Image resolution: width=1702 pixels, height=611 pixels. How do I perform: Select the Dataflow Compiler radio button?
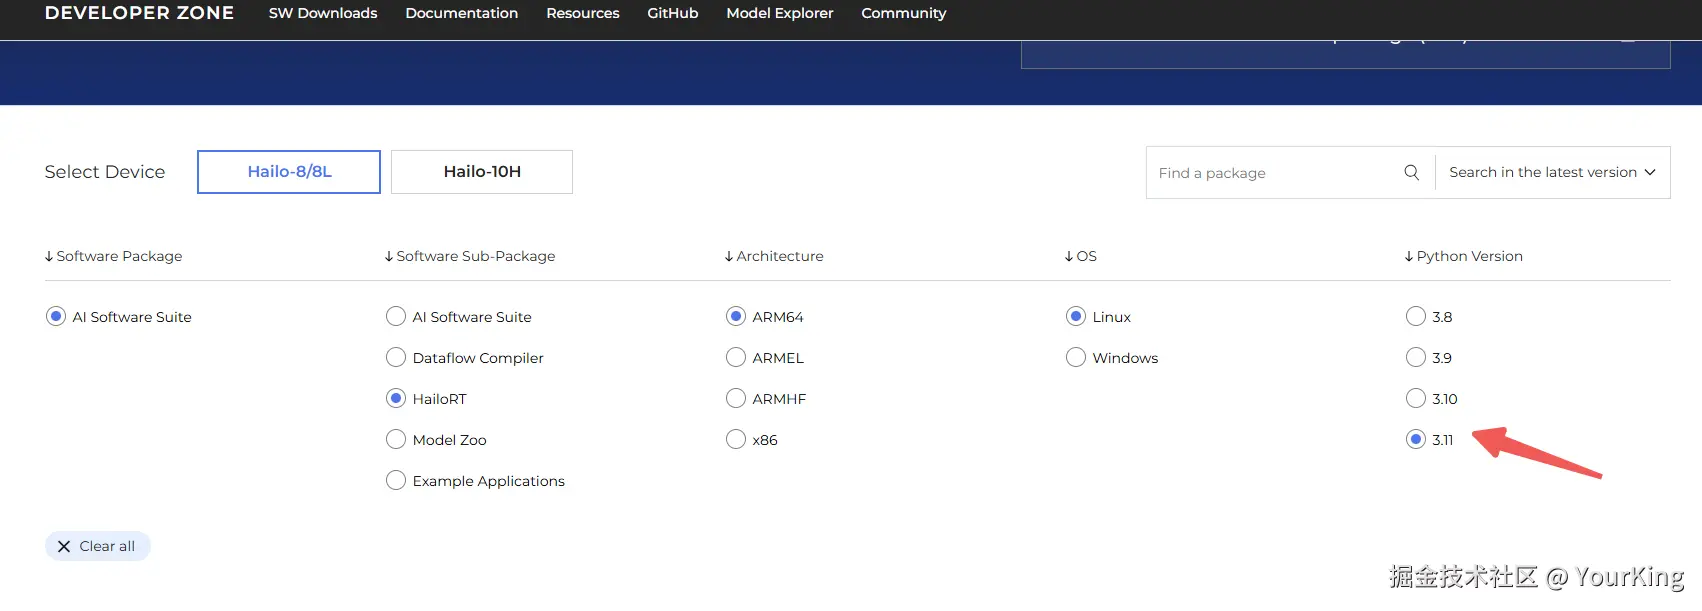(x=396, y=357)
